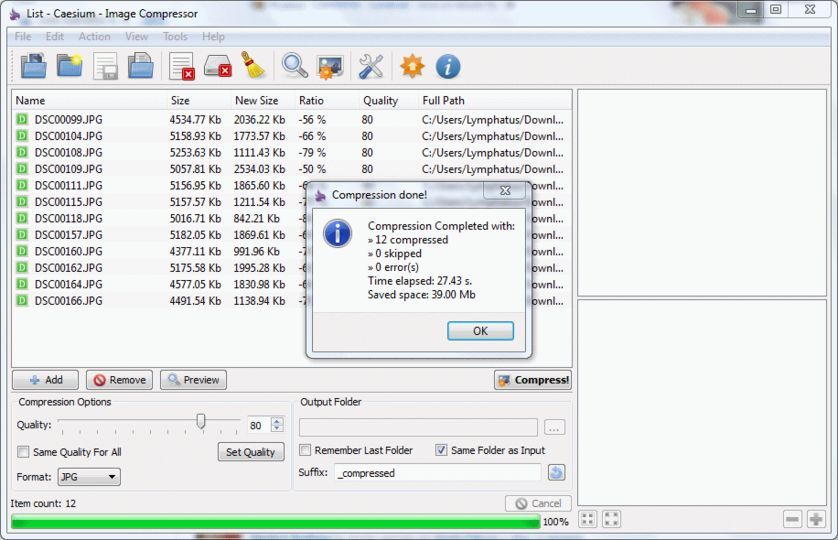Viewport: 838px width, 540px height.
Task: Click the zoom out minus icon
Action: tap(793, 519)
